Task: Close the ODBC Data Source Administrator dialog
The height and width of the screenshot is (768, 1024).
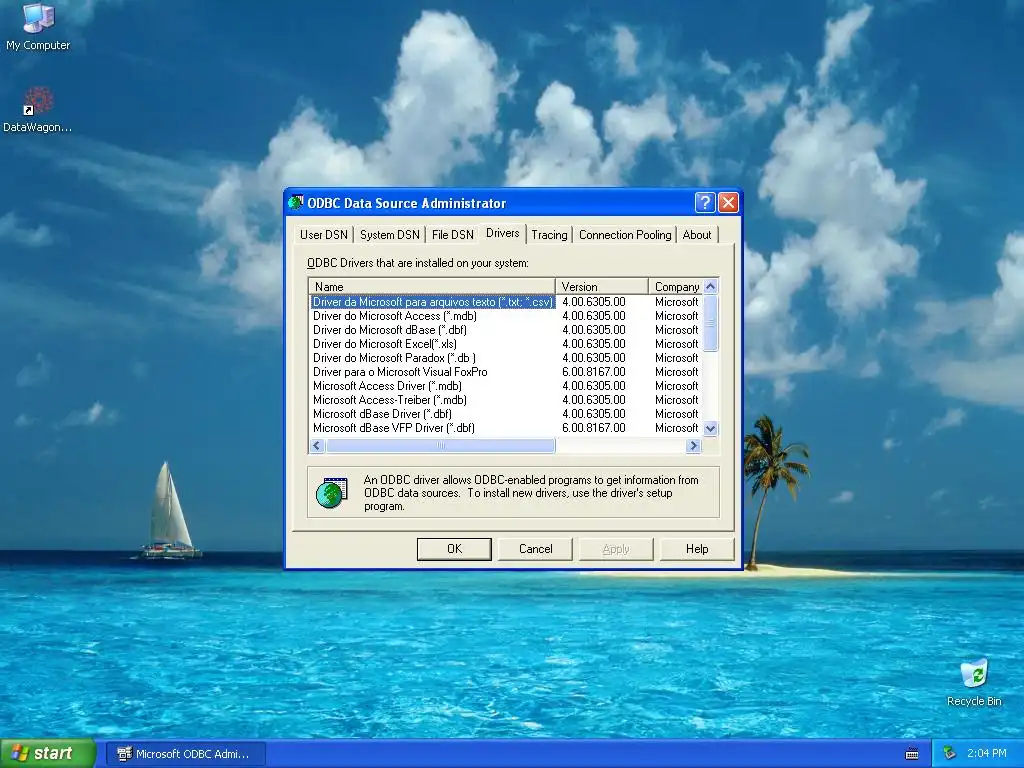Action: (728, 202)
